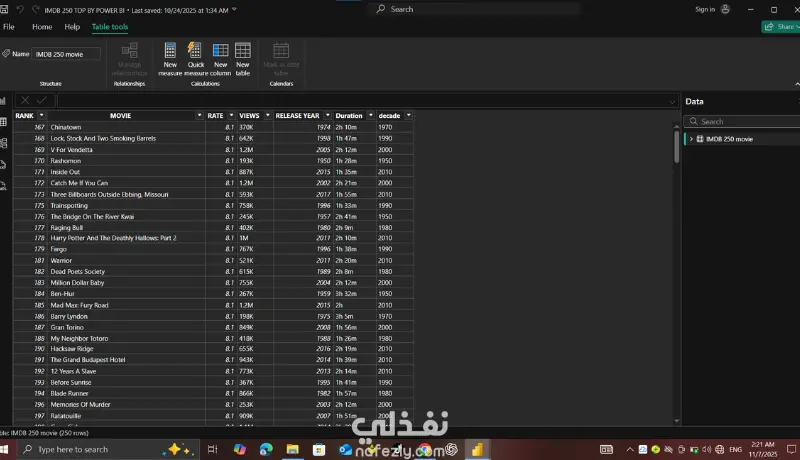Image resolution: width=800 pixels, height=460 pixels.
Task: Select the Blade Runner movie cell
Action: (x=127, y=393)
